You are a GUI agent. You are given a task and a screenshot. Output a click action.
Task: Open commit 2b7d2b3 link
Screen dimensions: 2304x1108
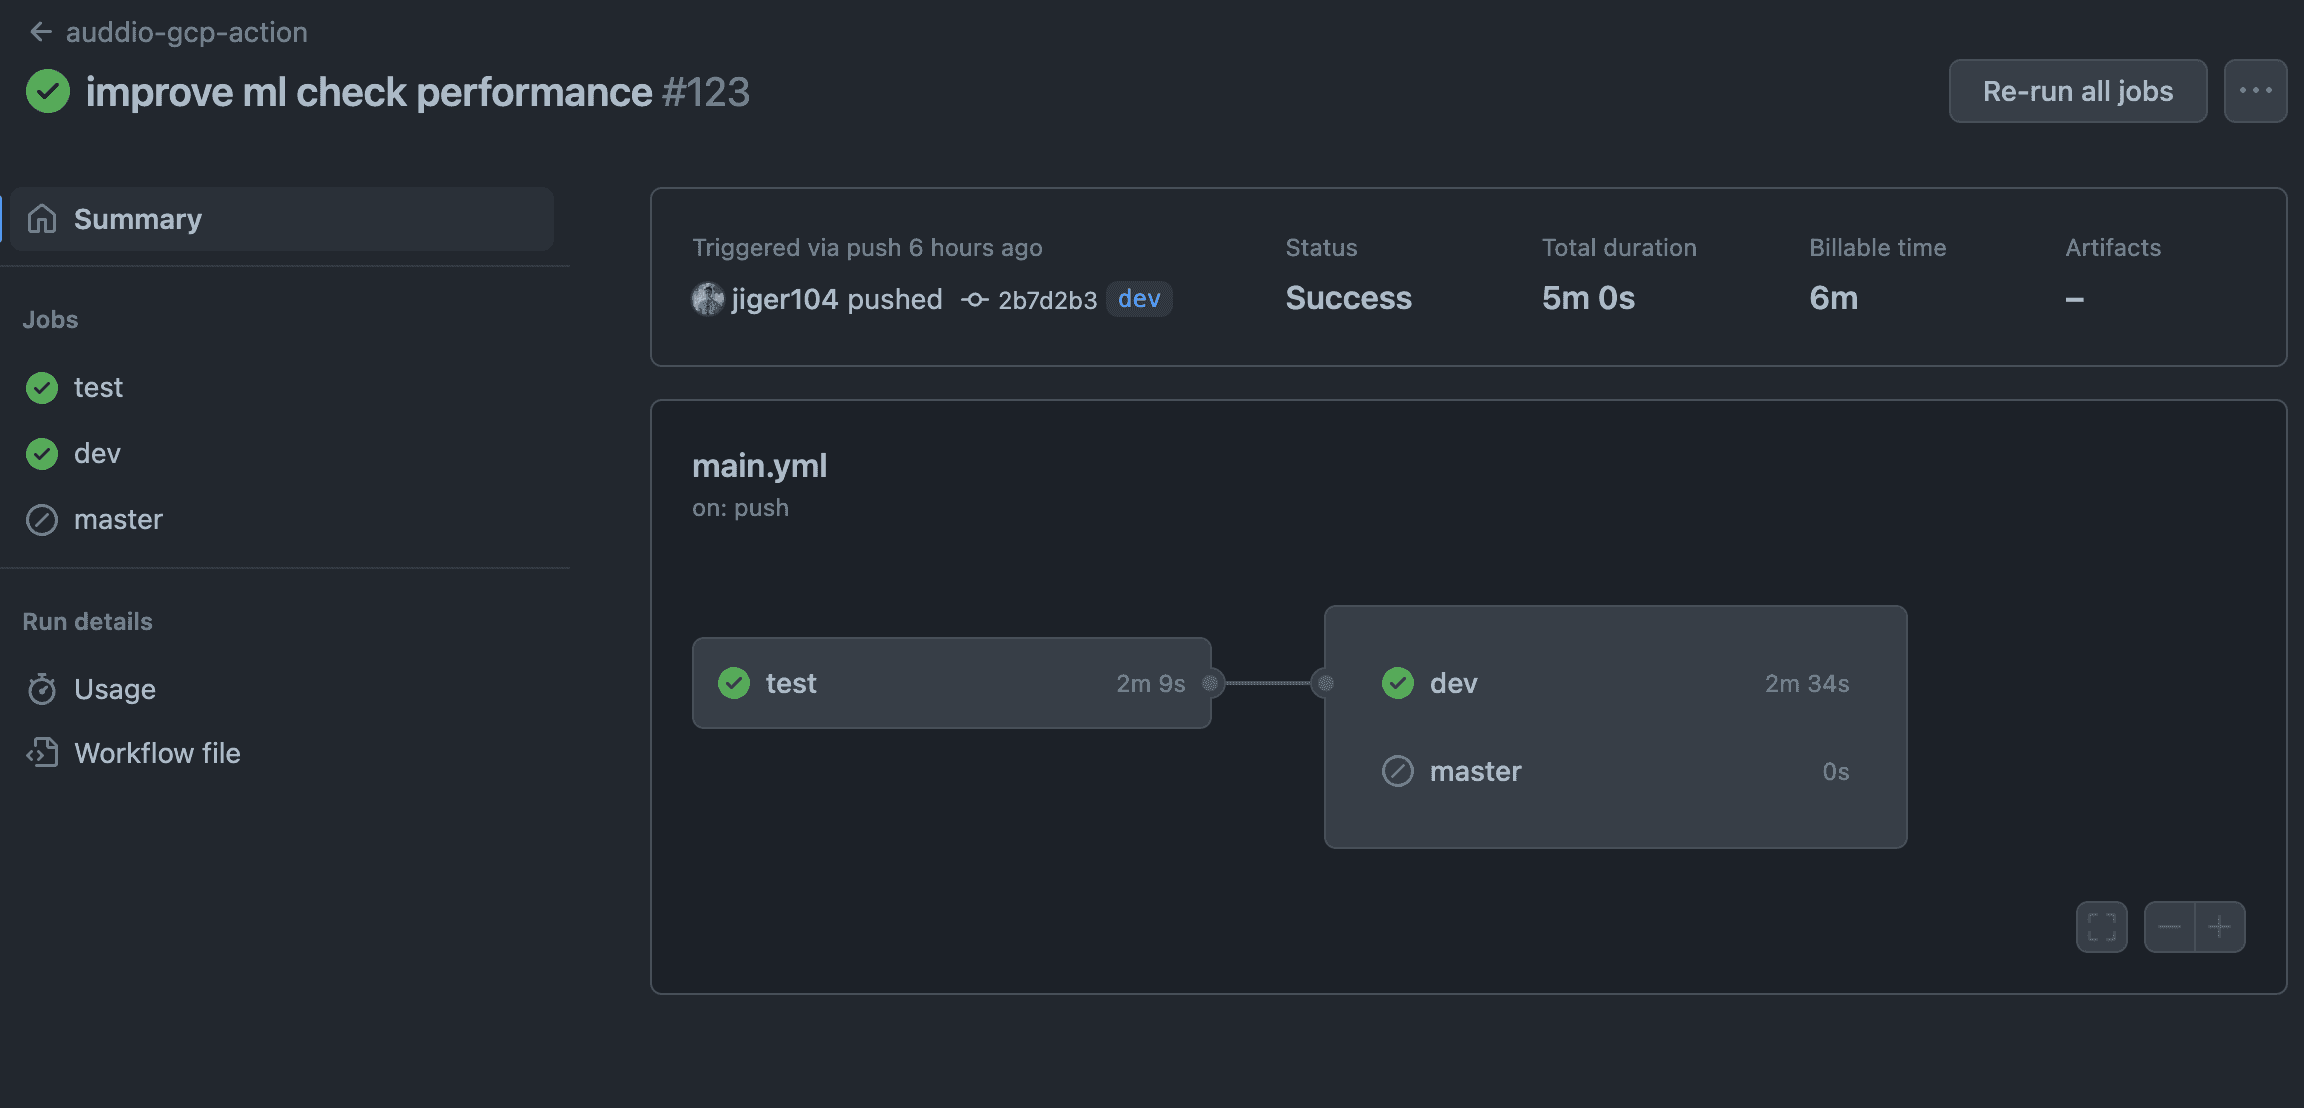click(1047, 300)
